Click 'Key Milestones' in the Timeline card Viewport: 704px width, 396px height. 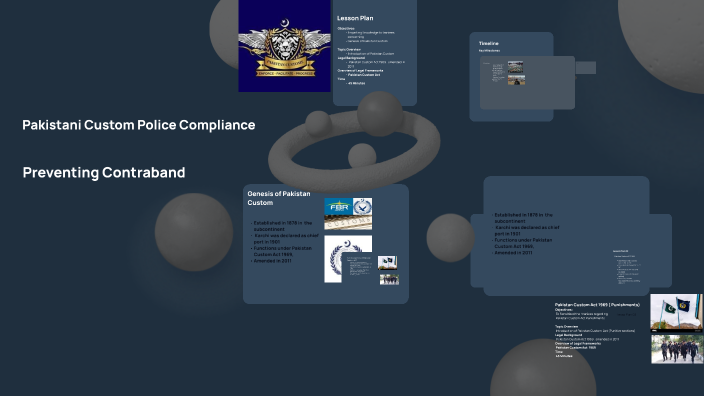pyautogui.click(x=489, y=51)
